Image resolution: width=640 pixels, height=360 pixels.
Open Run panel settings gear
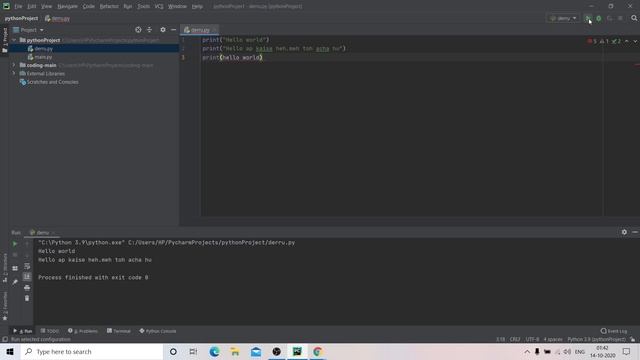[624, 232]
